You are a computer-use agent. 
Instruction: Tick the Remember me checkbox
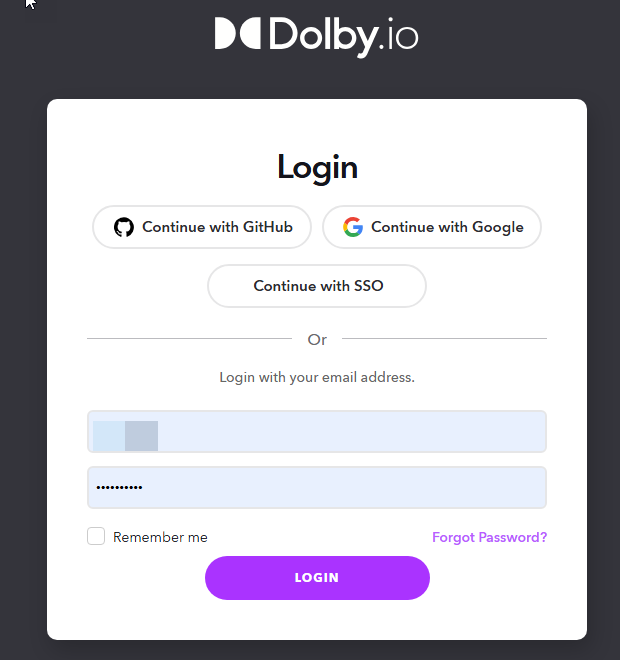coord(96,537)
